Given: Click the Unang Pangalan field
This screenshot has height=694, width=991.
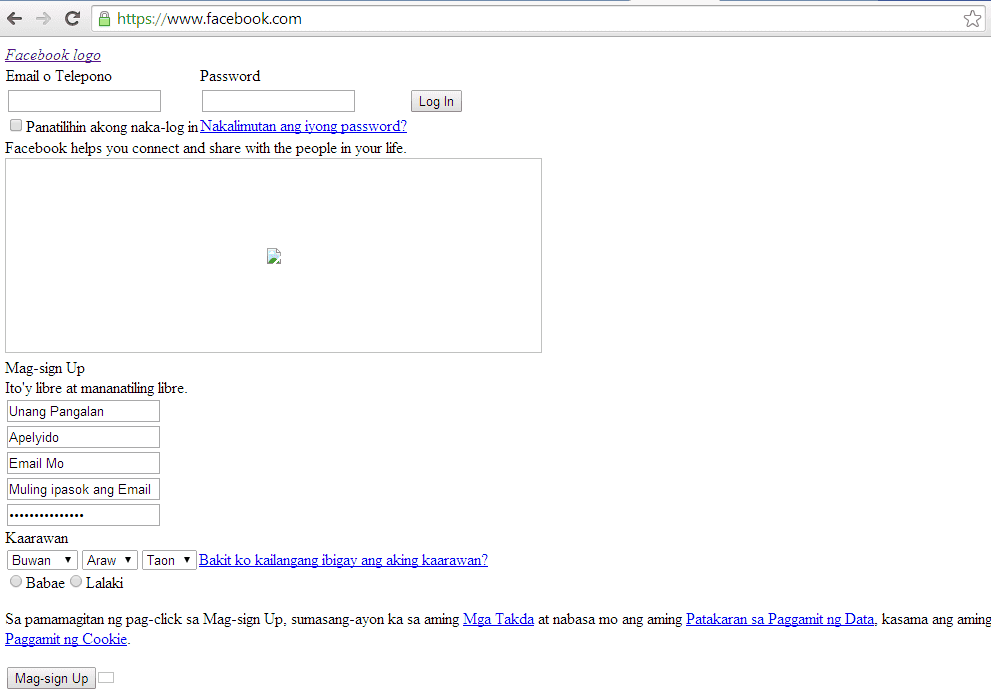Looking at the screenshot, I should click(x=83, y=411).
